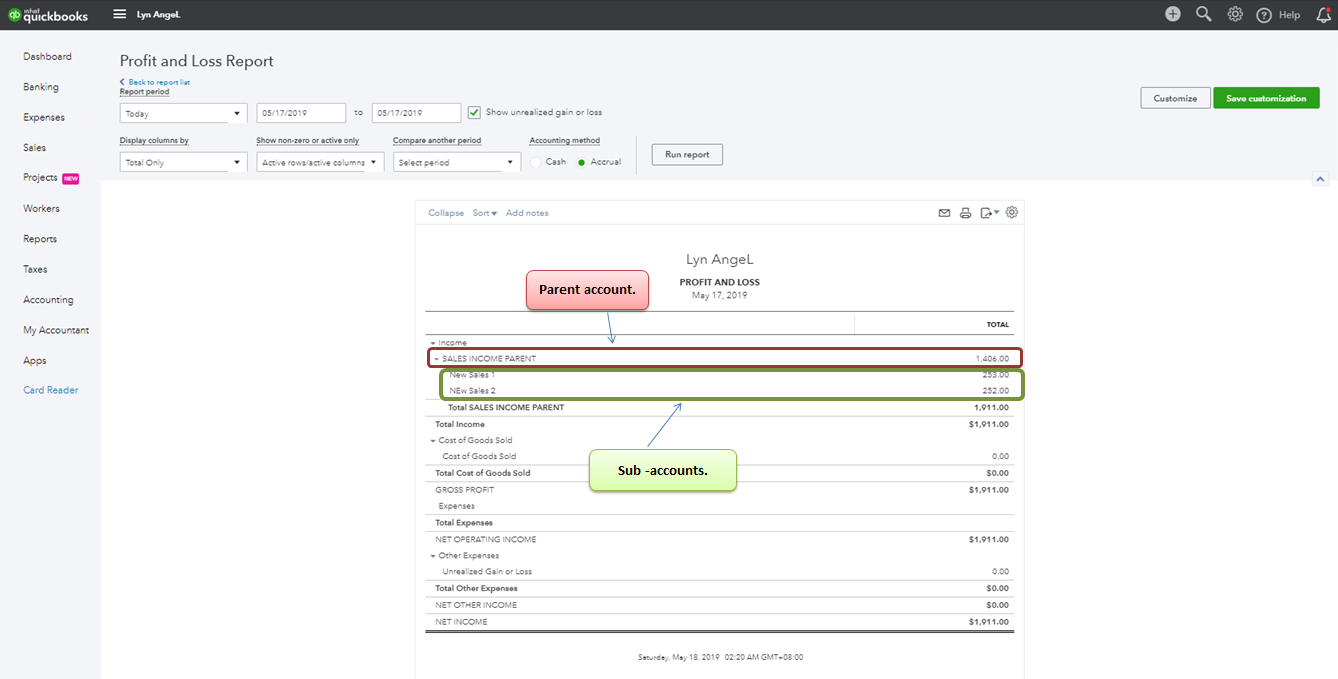Click the Run report button
Viewport: 1338px width, 679px height.
point(687,155)
